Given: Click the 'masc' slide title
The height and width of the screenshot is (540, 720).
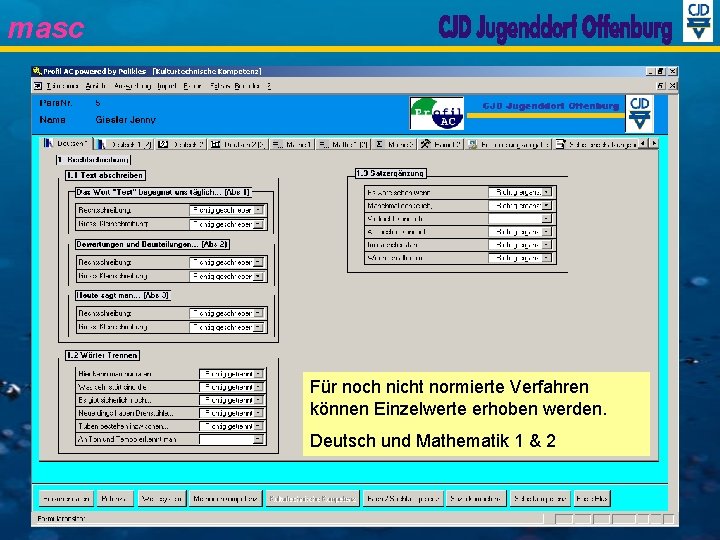Looking at the screenshot, I should click(x=46, y=28).
